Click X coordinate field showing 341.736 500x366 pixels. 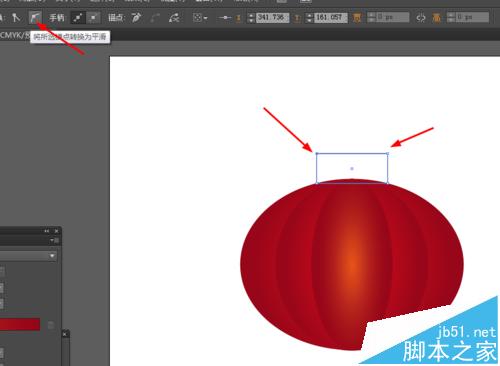[272, 17]
